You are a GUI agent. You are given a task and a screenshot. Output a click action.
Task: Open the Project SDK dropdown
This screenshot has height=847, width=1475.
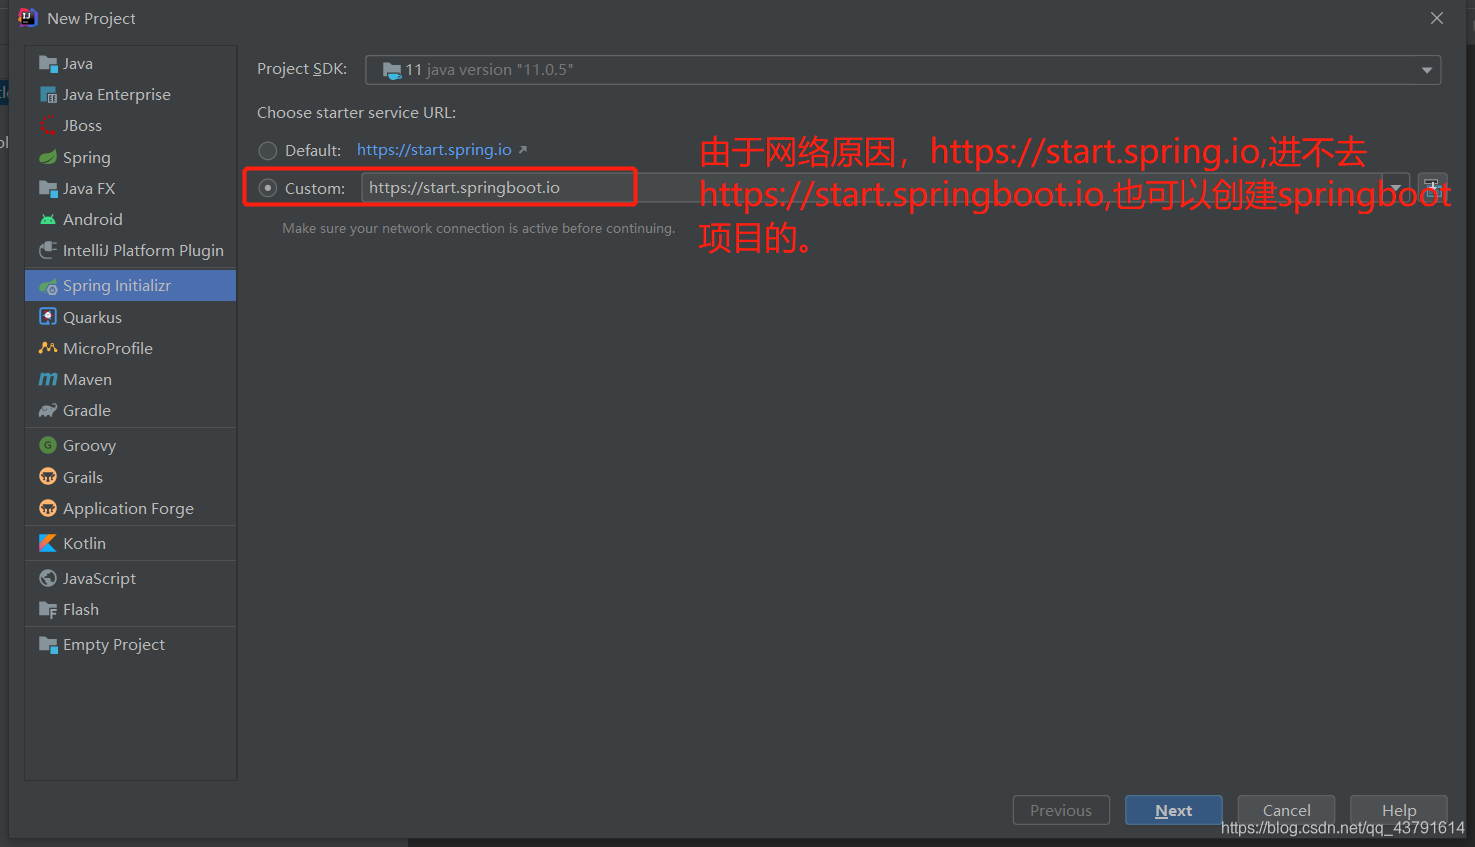pyautogui.click(x=903, y=70)
